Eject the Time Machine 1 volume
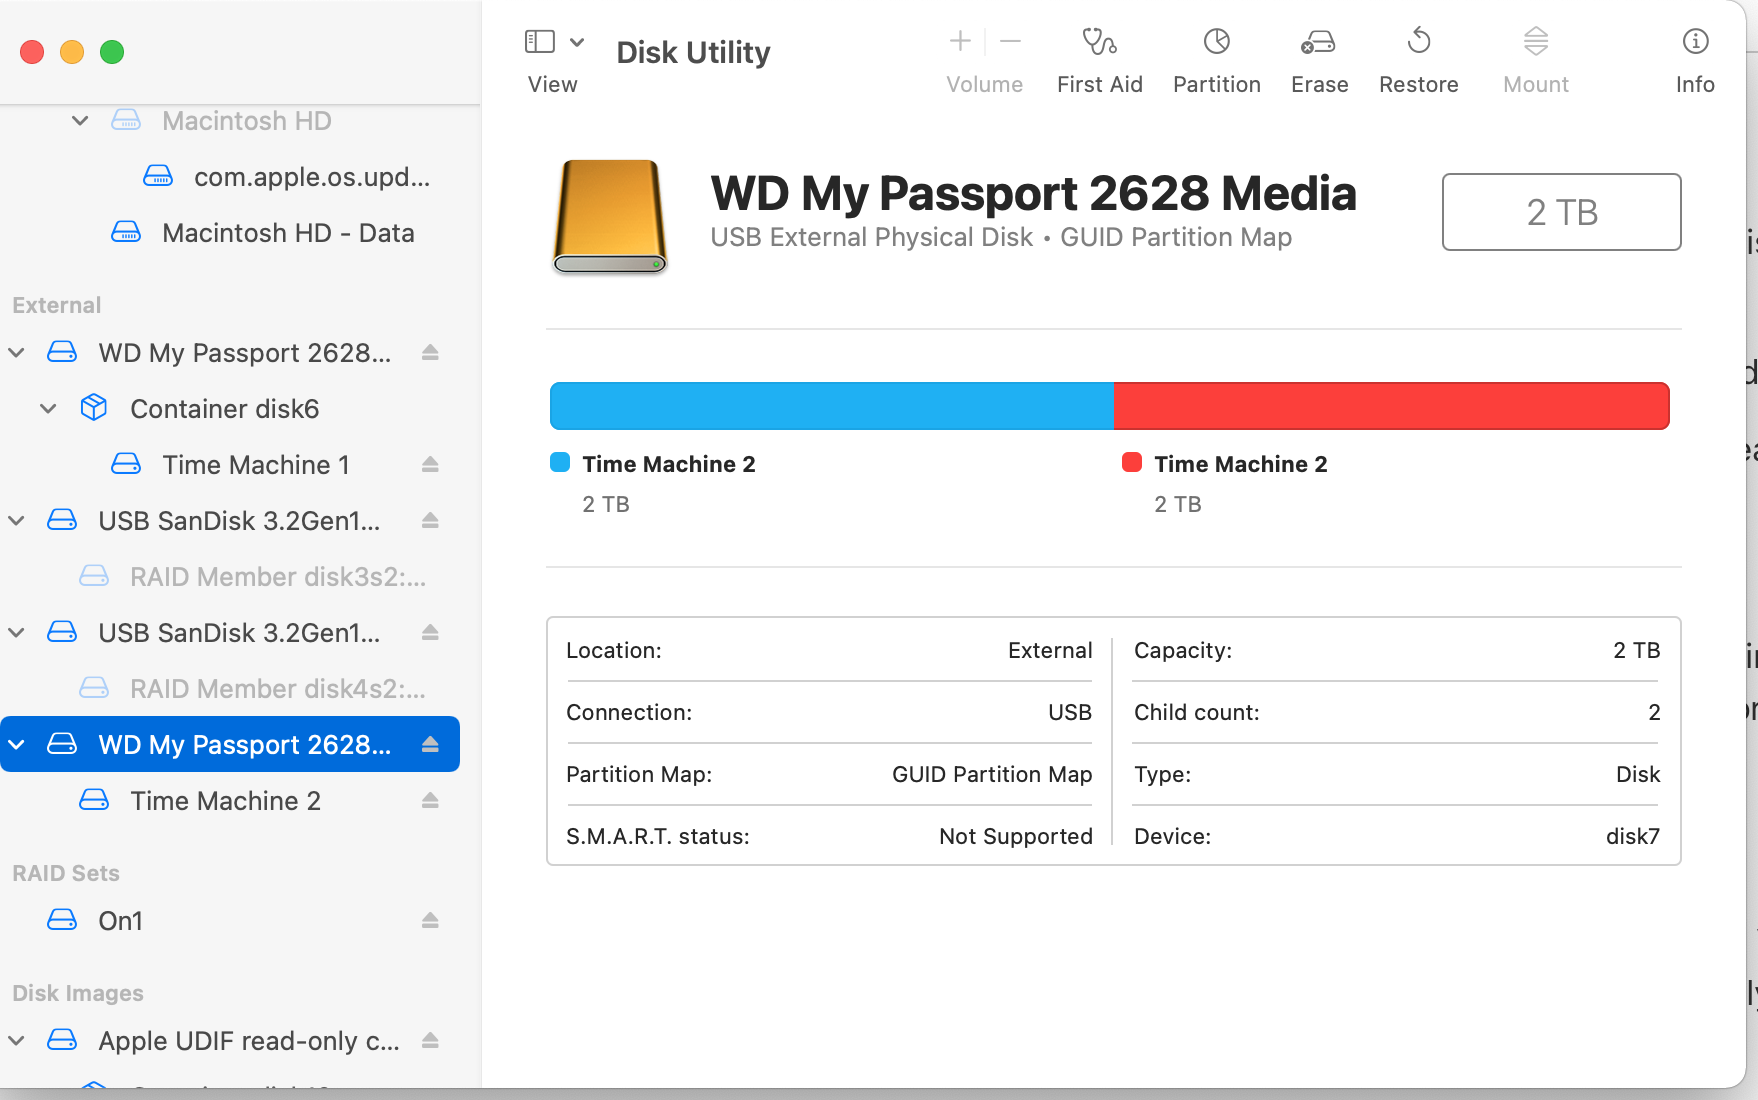1758x1100 pixels. pos(430,464)
